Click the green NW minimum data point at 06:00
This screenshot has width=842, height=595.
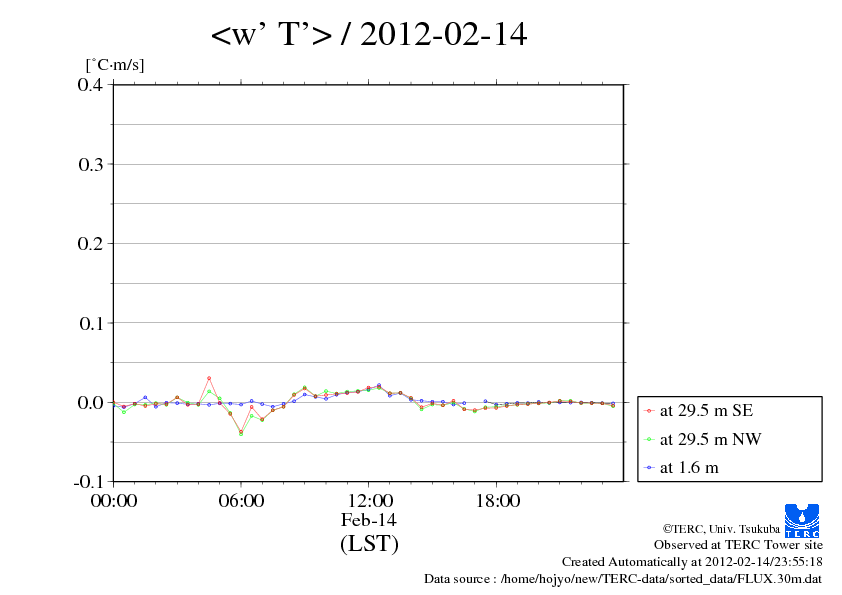[241, 434]
